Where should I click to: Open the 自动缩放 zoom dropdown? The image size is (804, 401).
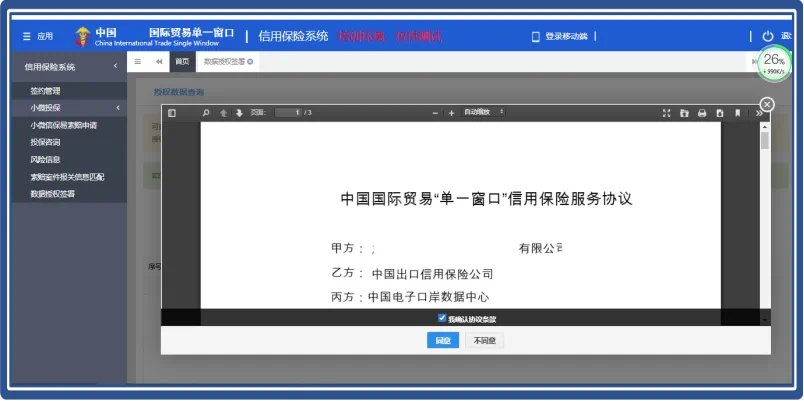(x=484, y=112)
